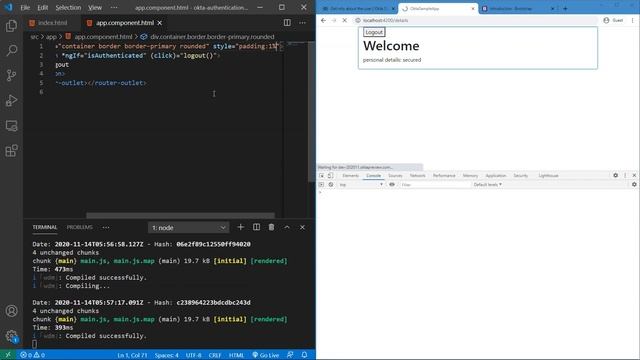Open the Selection menu
Screen dimensions: 640x360
point(68,7)
